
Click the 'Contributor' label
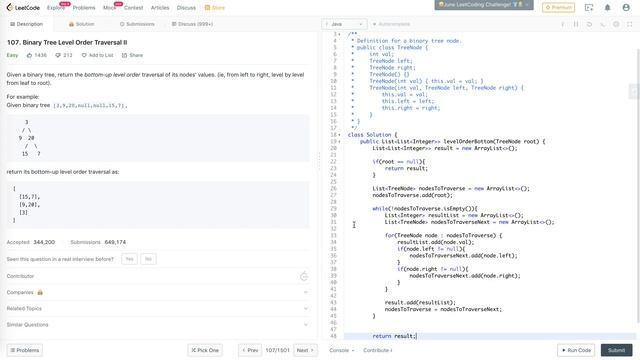click(20, 276)
